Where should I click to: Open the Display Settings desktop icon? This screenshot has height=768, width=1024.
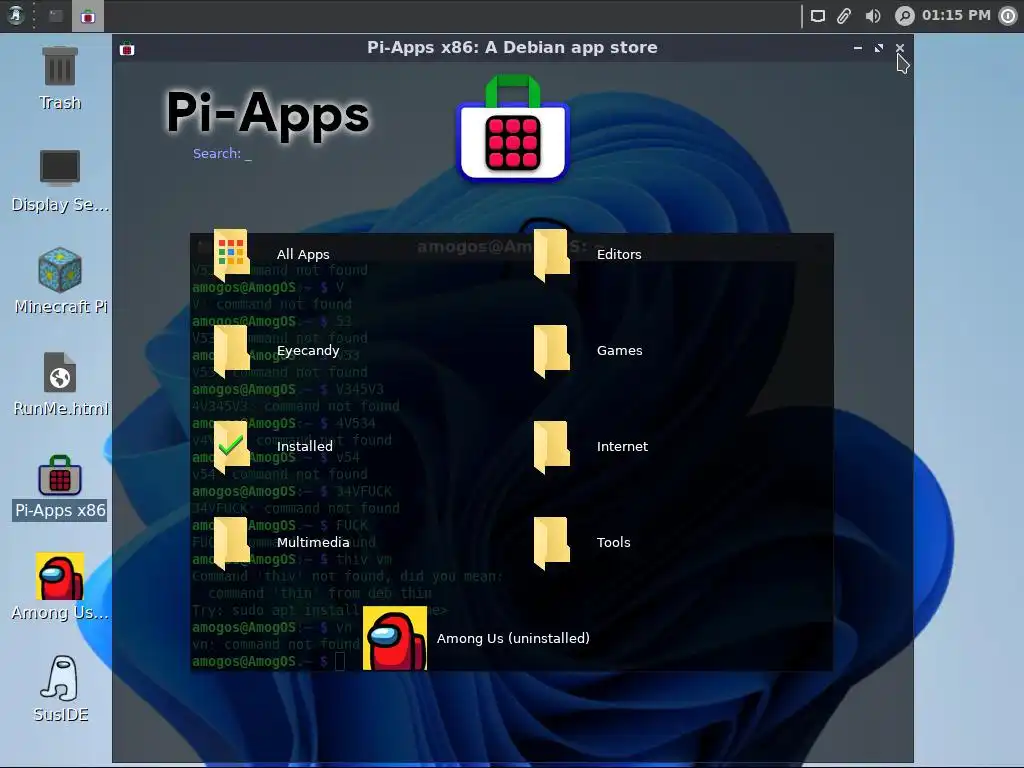(60, 181)
